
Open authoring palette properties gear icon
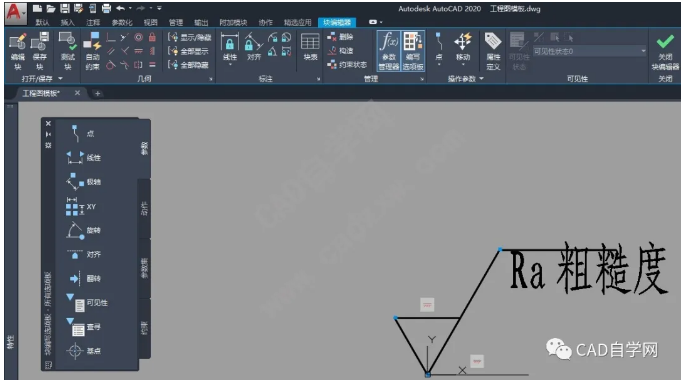coord(48,145)
